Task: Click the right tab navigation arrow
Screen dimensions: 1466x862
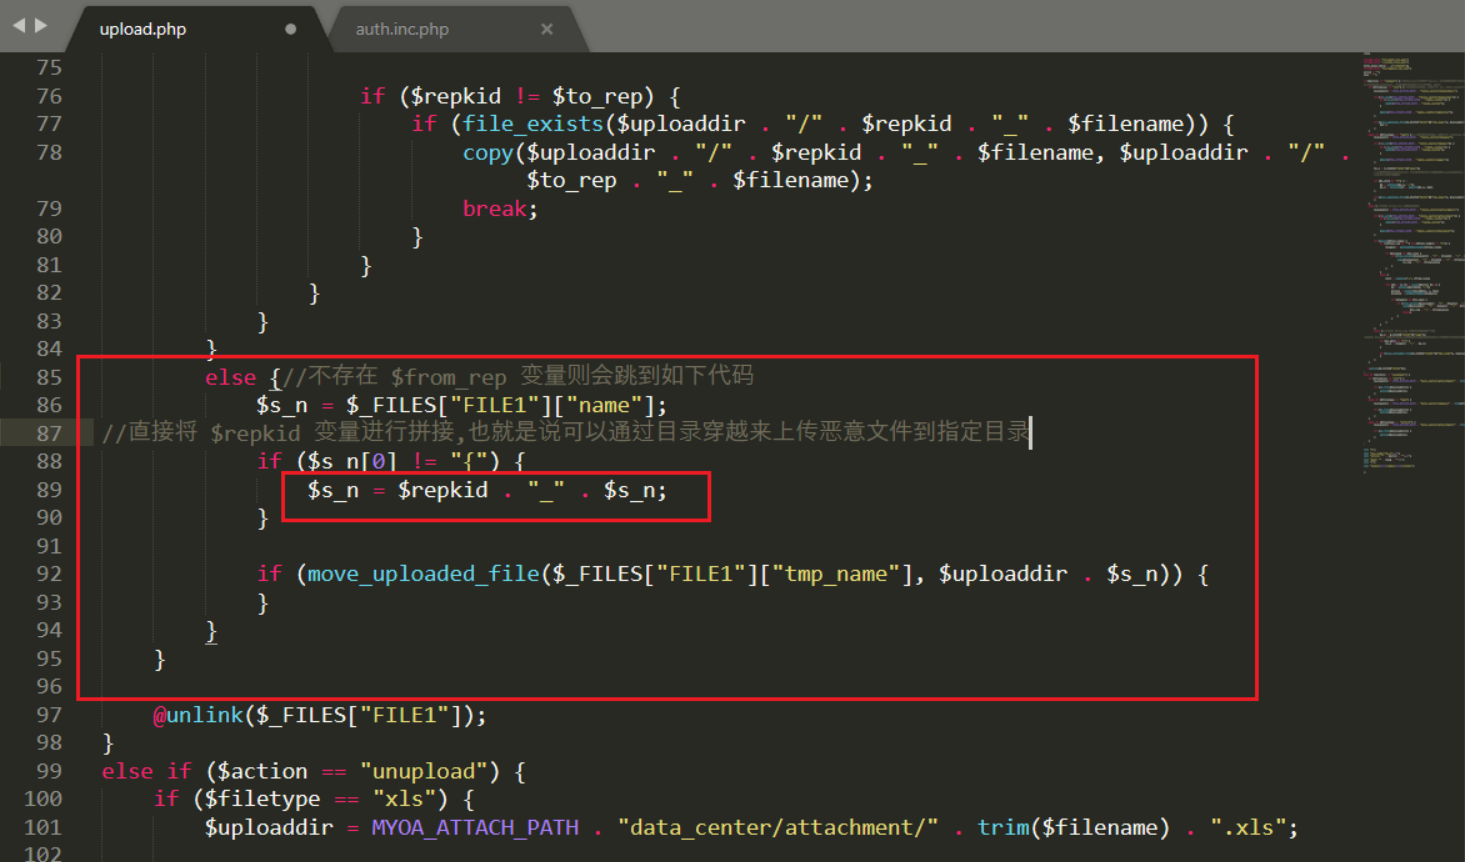Action: pyautogui.click(x=41, y=25)
